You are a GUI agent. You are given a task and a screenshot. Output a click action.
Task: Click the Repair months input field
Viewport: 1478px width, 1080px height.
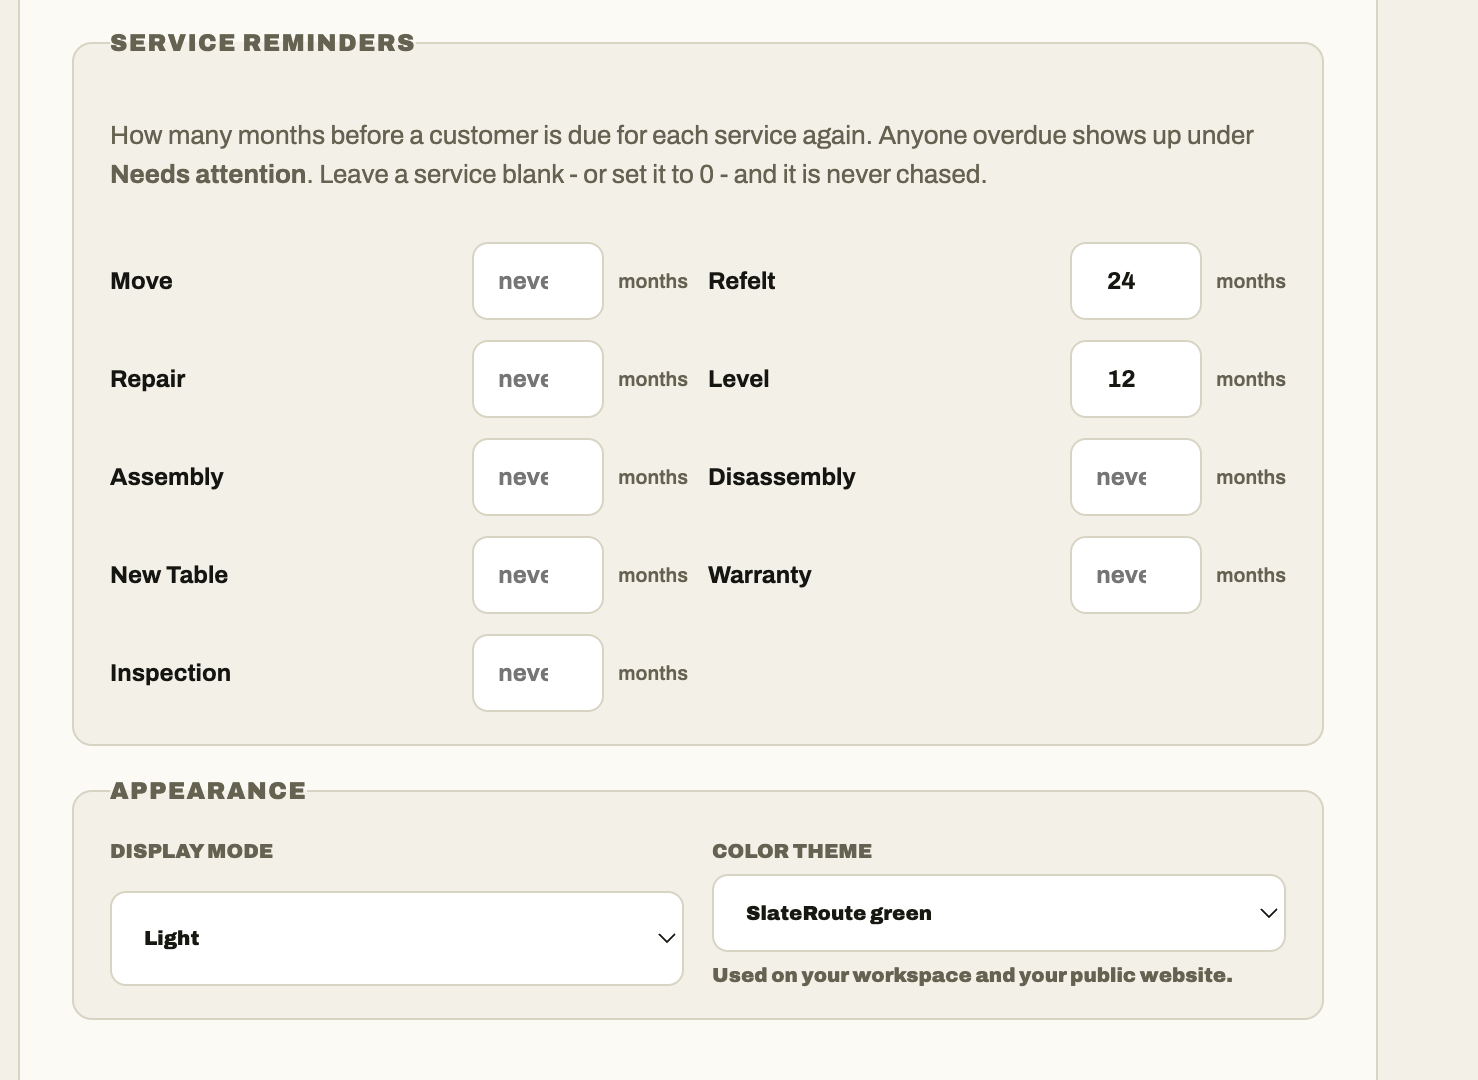pos(538,379)
